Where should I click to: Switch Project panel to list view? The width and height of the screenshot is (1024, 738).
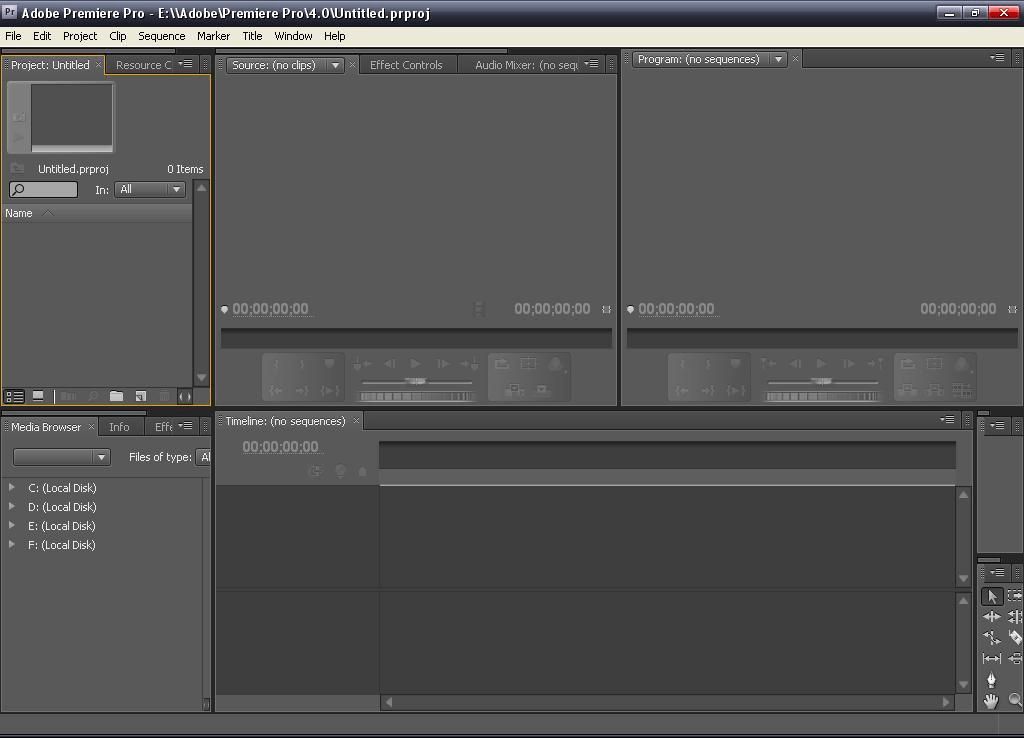(x=15, y=397)
